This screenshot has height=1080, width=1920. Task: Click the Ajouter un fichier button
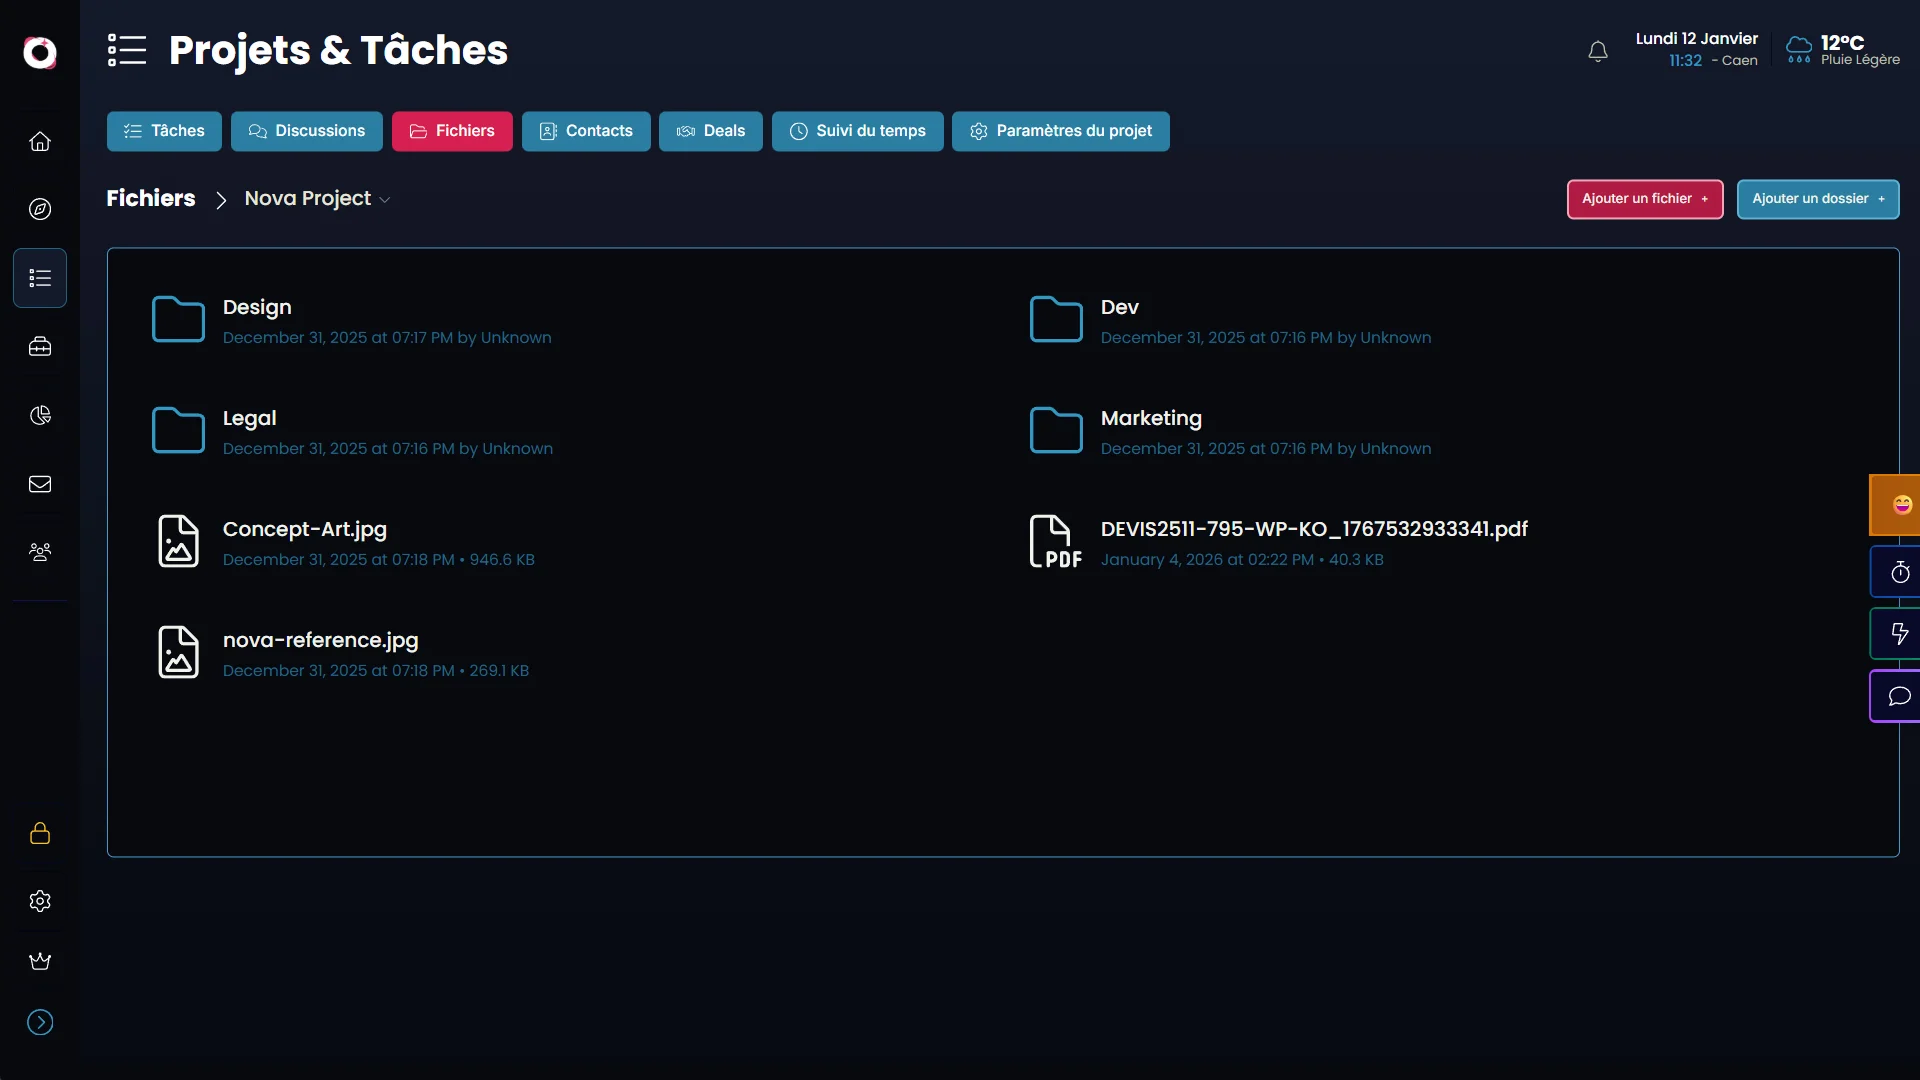(x=1644, y=199)
